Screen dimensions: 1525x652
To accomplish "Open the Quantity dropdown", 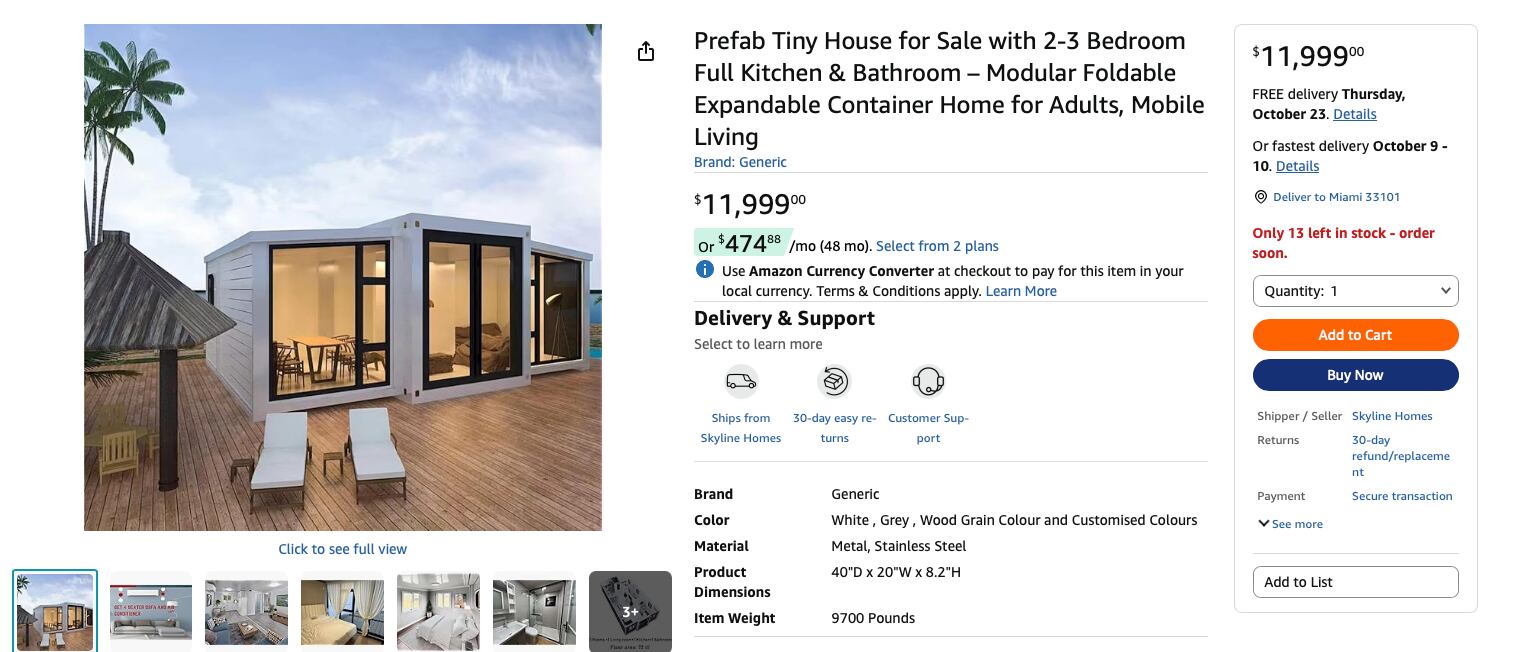I will point(1355,291).
